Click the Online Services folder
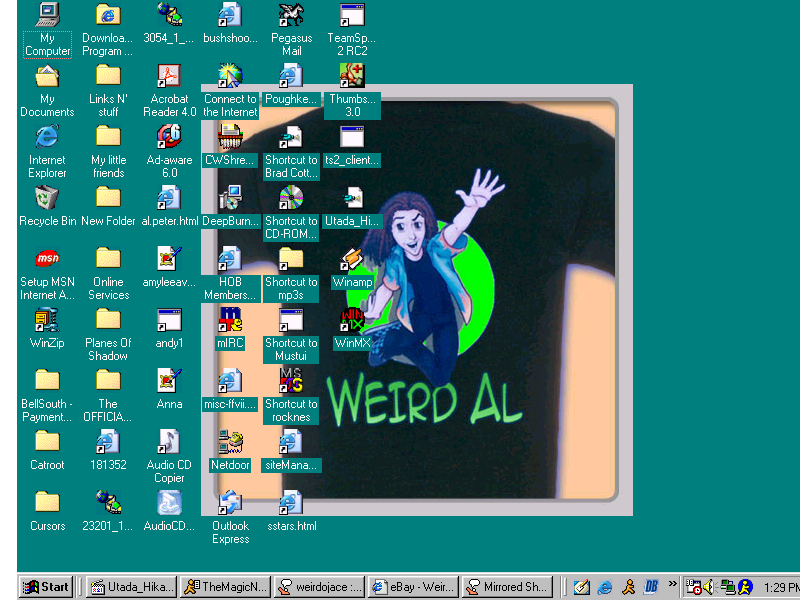 (108, 259)
